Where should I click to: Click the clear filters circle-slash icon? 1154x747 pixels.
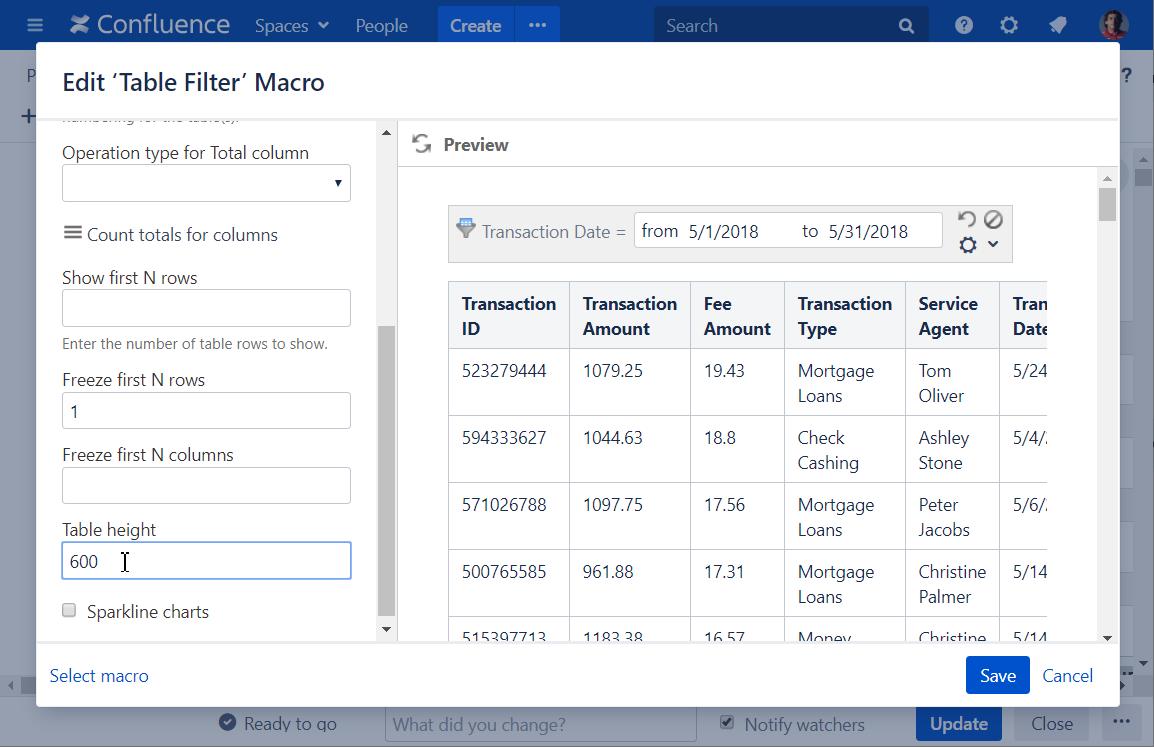click(992, 219)
